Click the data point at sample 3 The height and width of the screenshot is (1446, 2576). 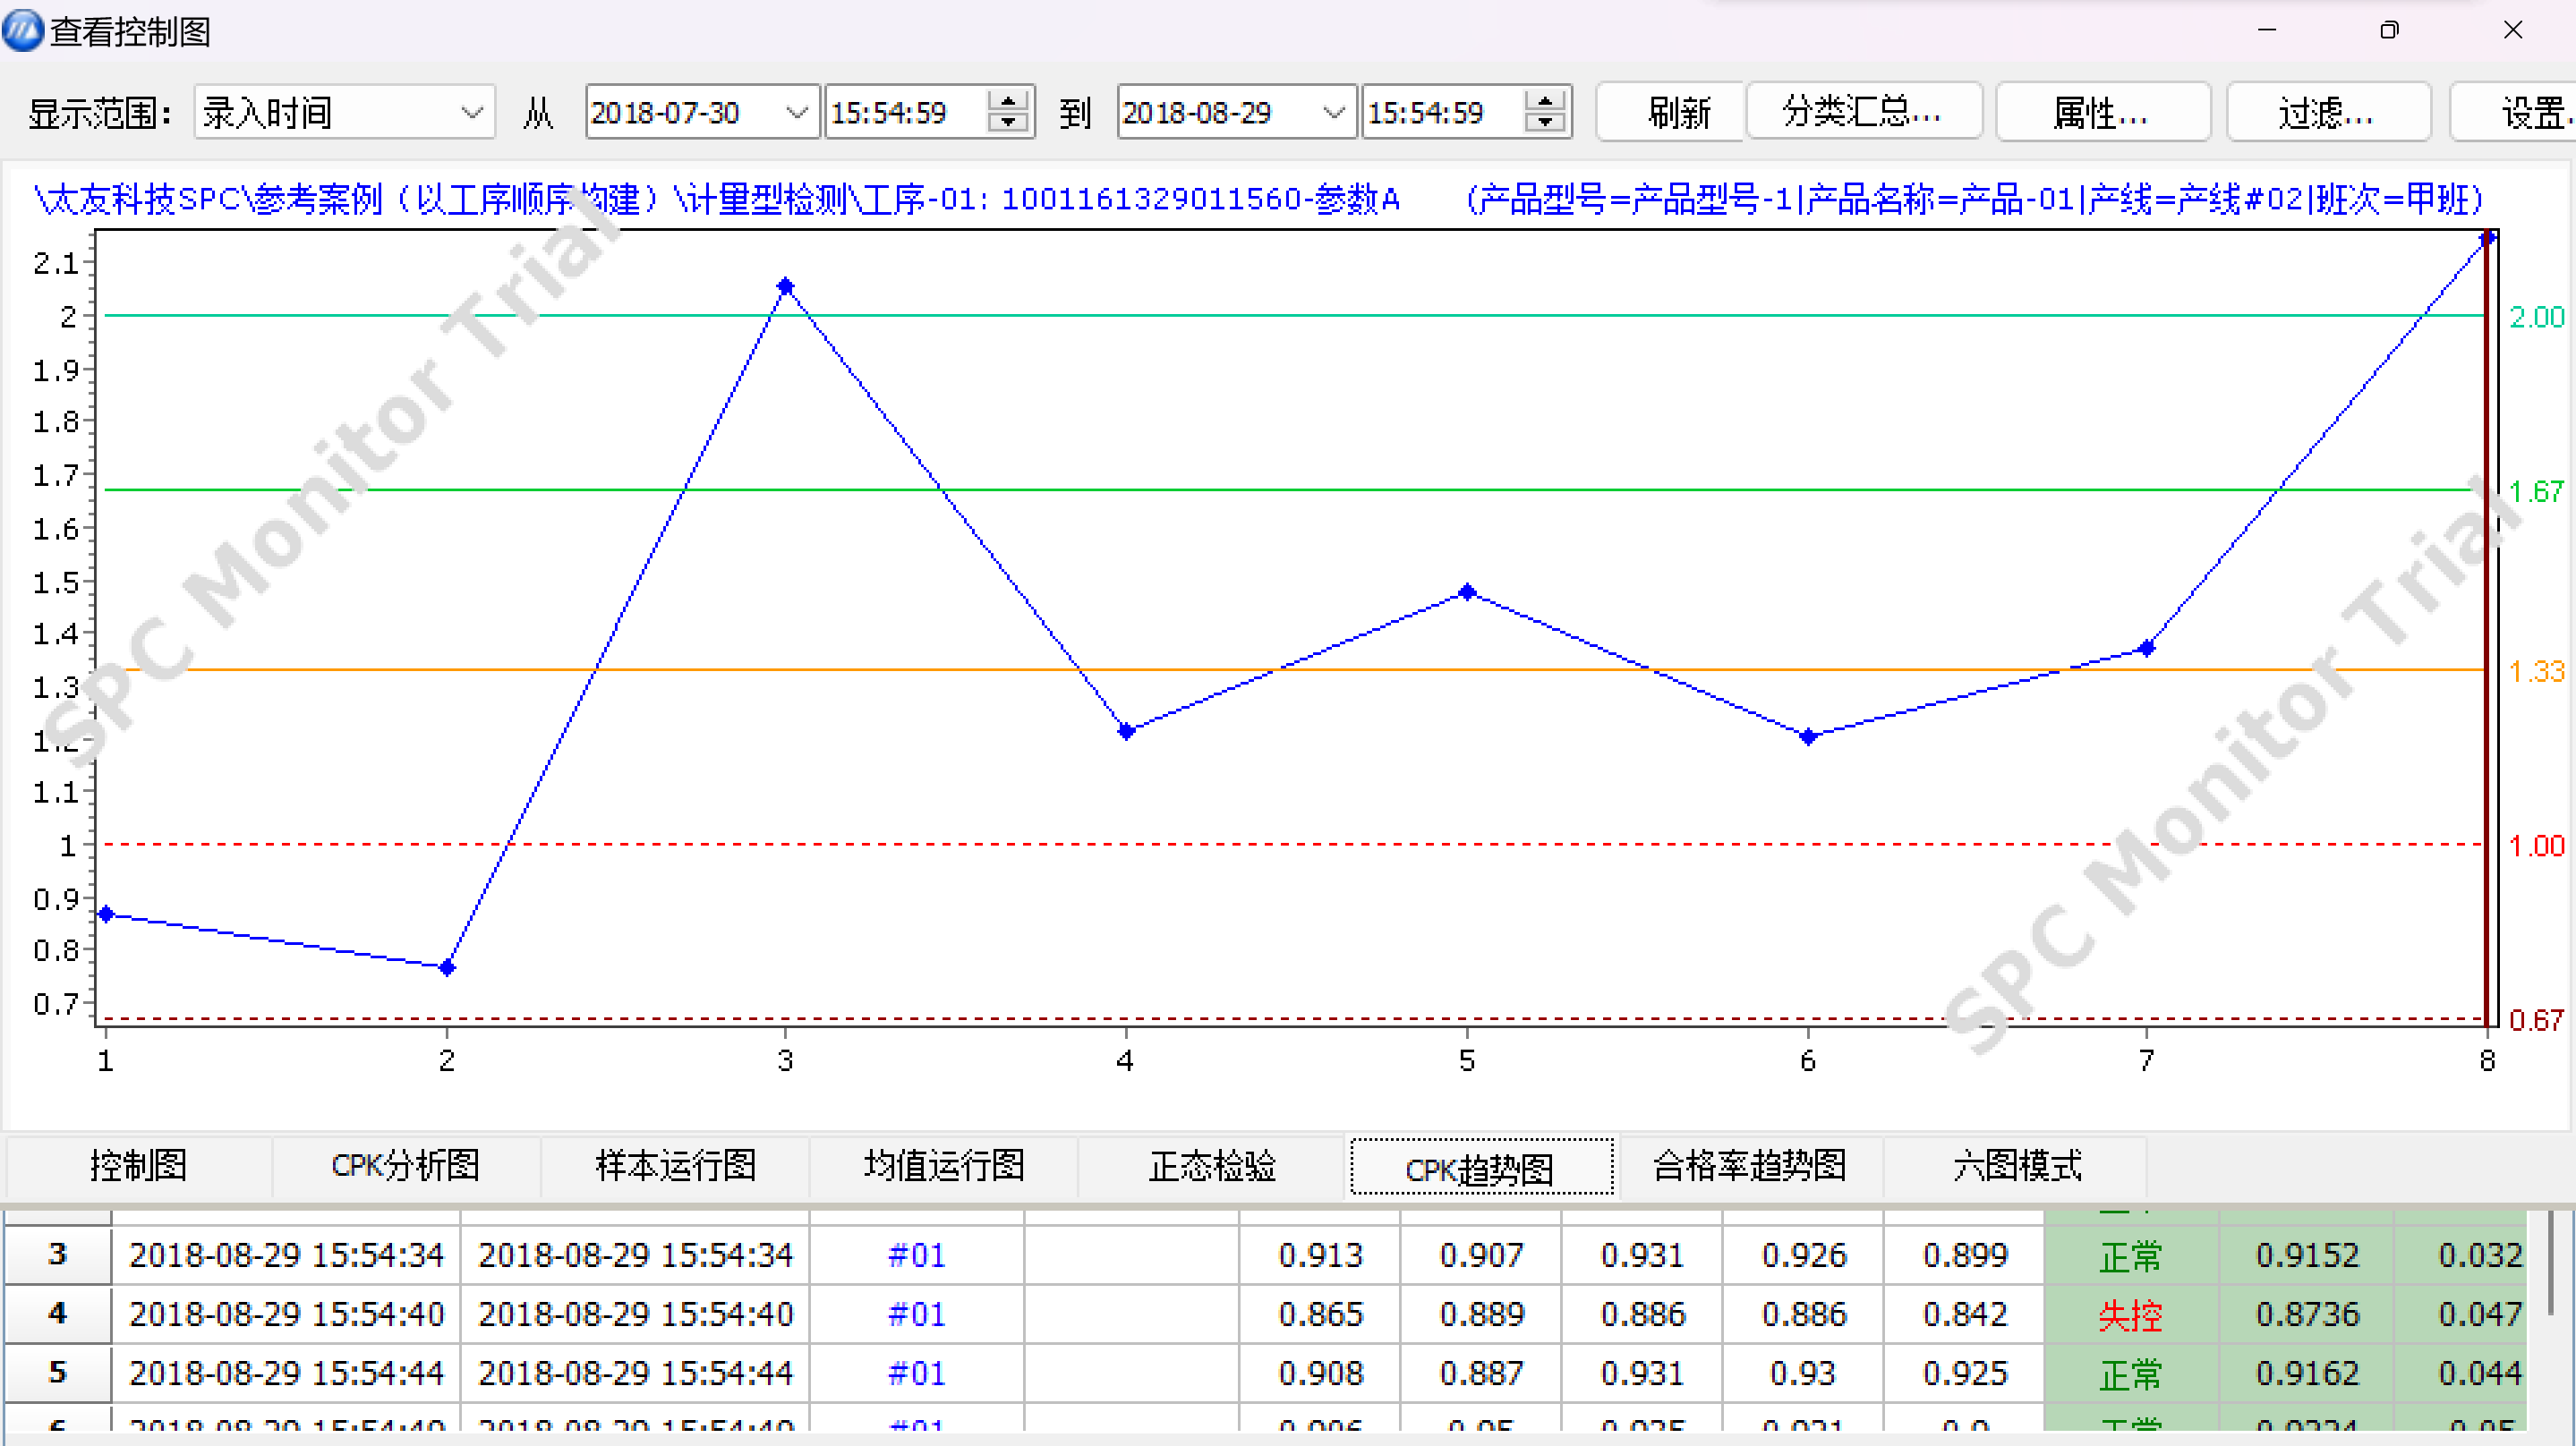(785, 287)
